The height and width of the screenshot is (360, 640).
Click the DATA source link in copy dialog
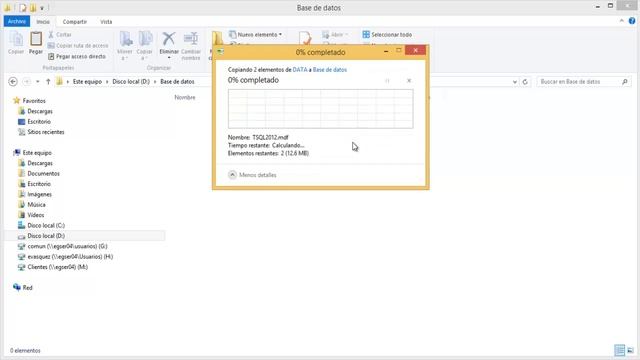pos(300,70)
